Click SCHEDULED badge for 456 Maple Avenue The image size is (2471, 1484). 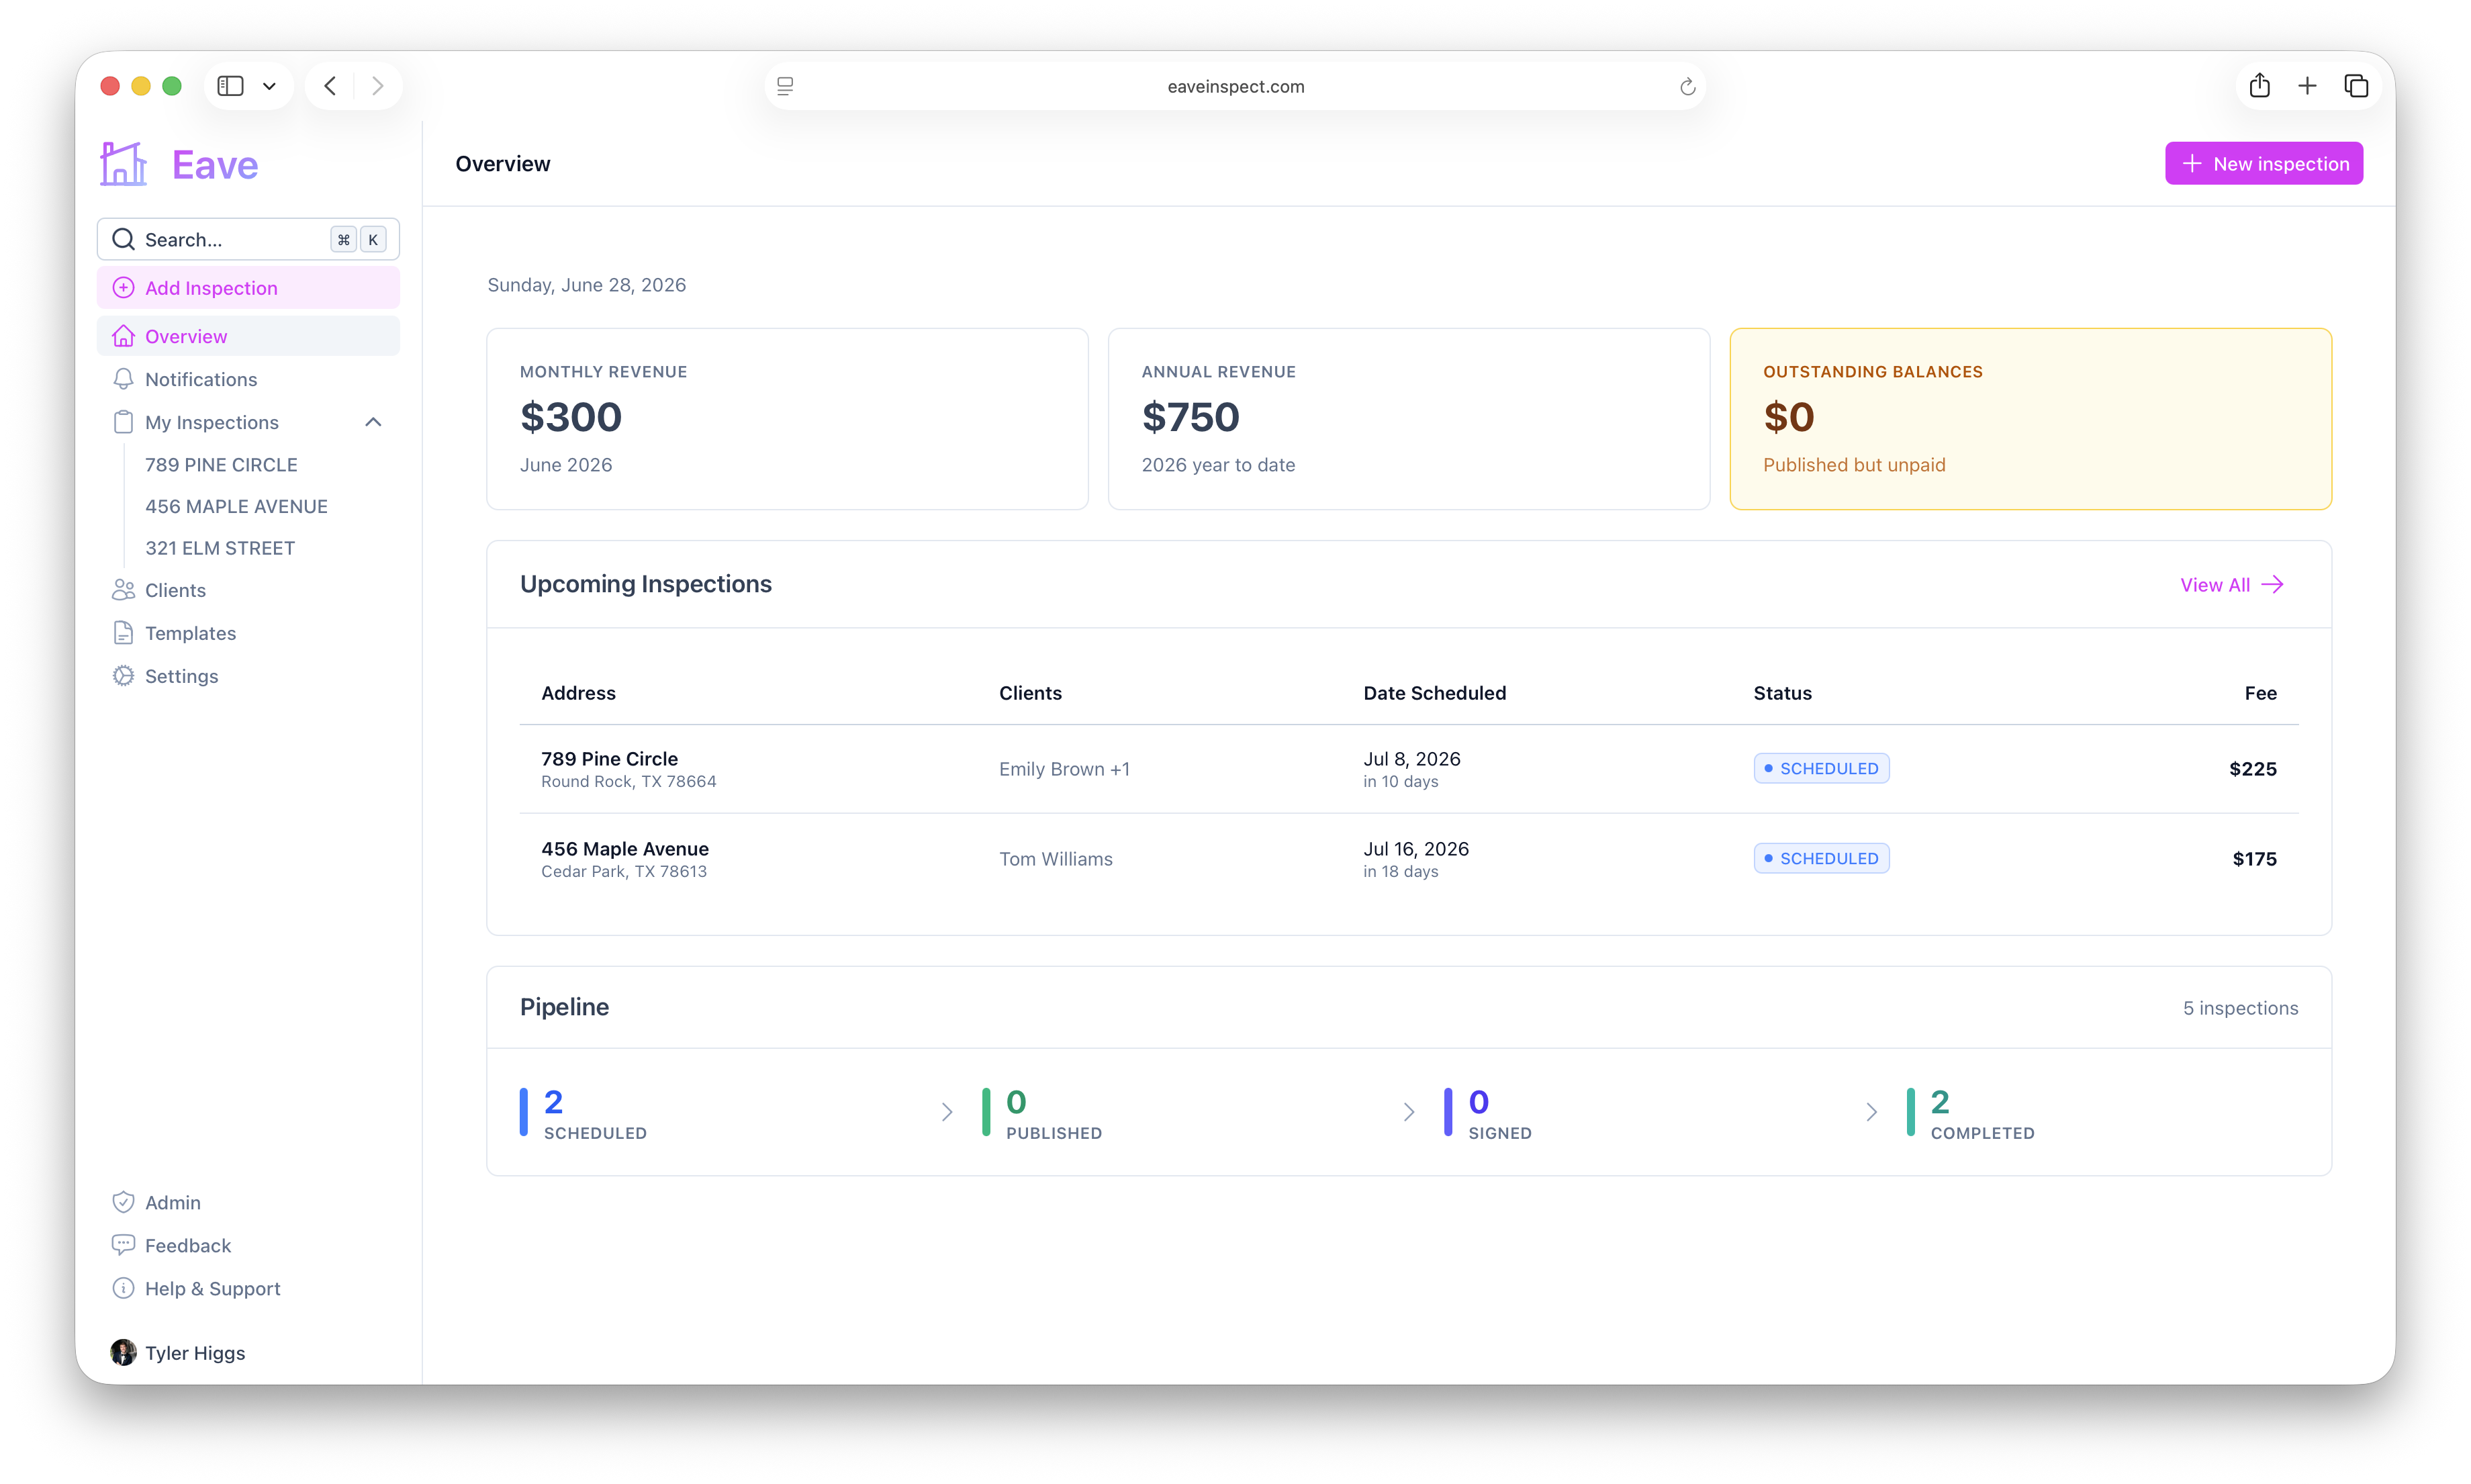(1821, 858)
